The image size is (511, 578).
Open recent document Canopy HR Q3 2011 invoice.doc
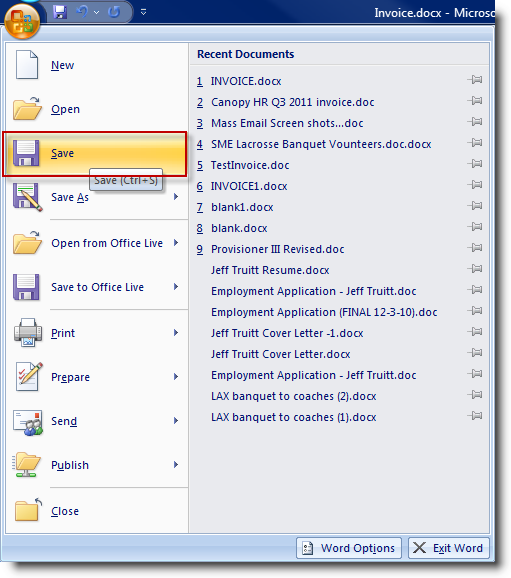tap(292, 102)
